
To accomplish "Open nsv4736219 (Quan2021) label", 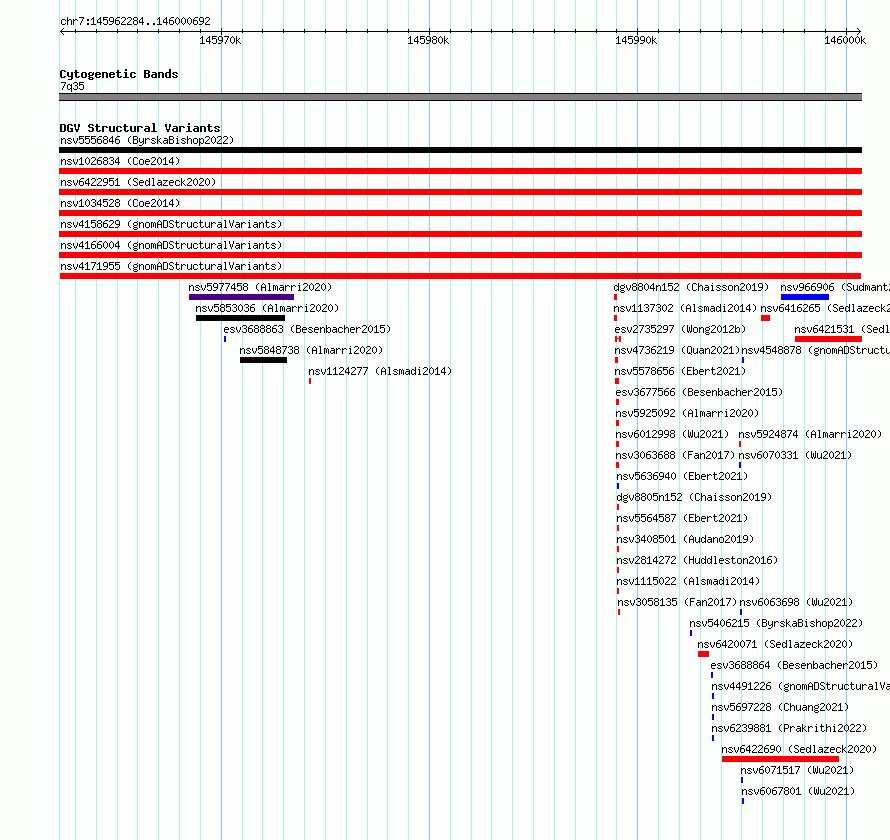I will (x=677, y=350).
